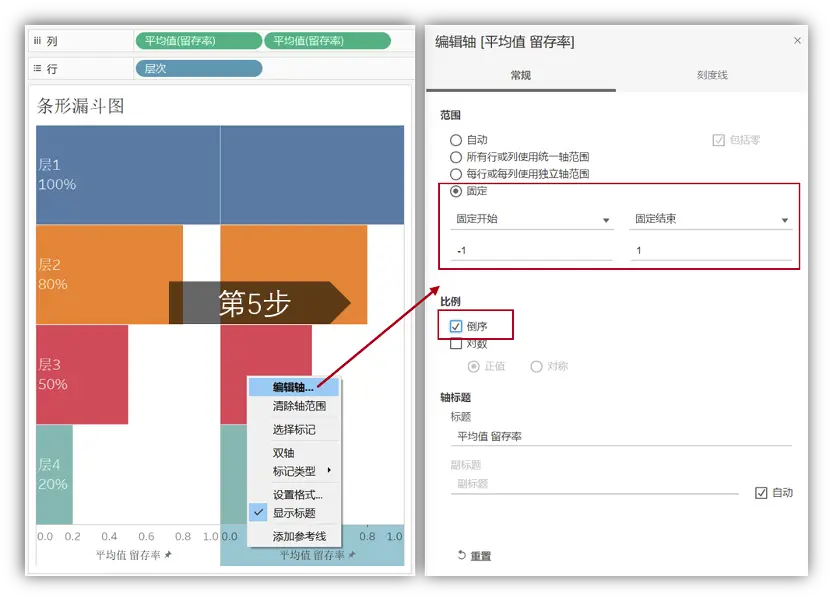Click the first 平均值(留存率) pill on columns

pos(198,41)
